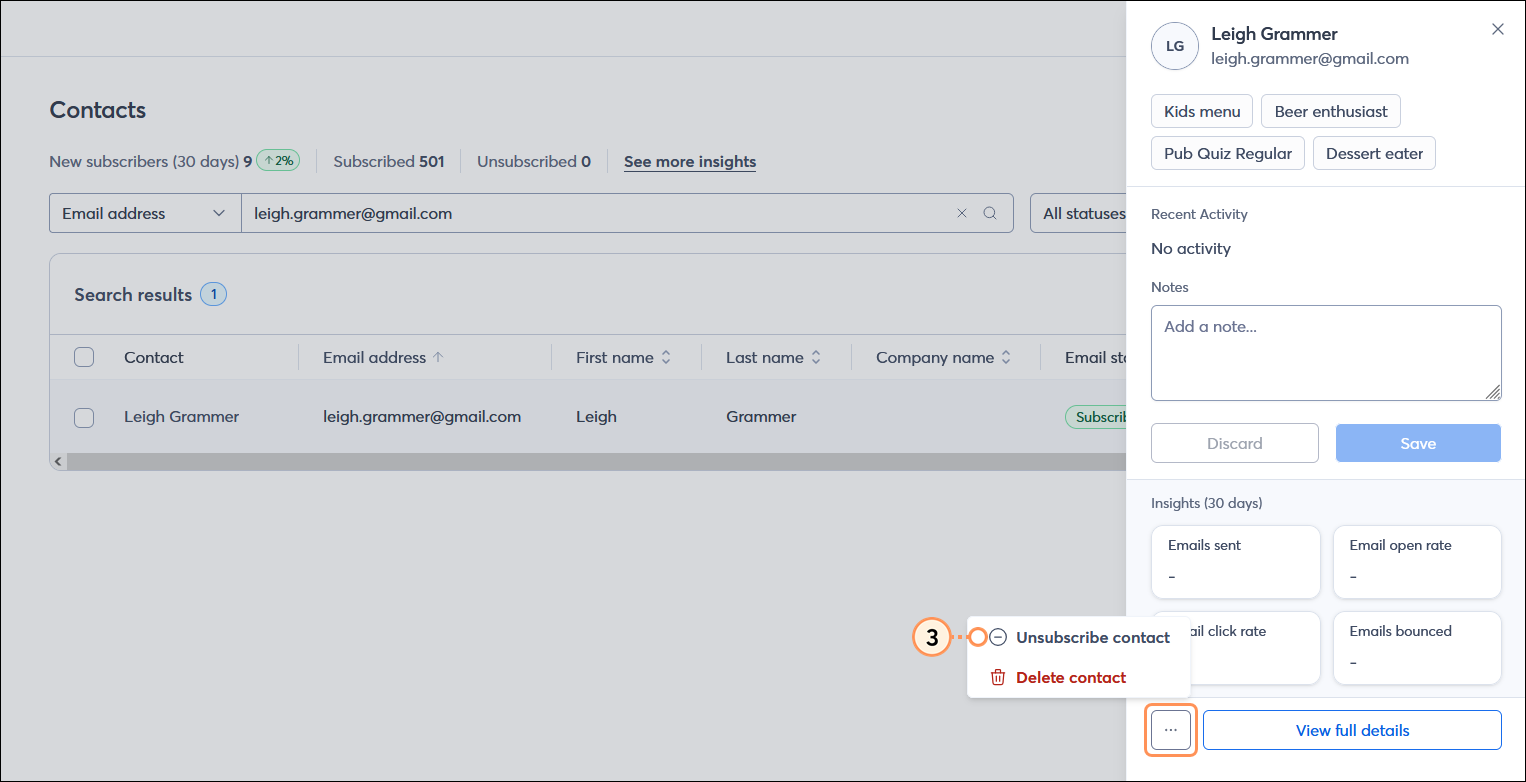Click the View full details button

pos(1352,730)
